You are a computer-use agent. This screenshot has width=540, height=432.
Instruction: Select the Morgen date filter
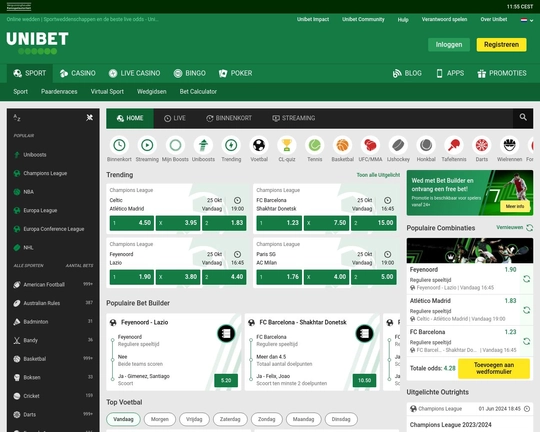click(160, 419)
